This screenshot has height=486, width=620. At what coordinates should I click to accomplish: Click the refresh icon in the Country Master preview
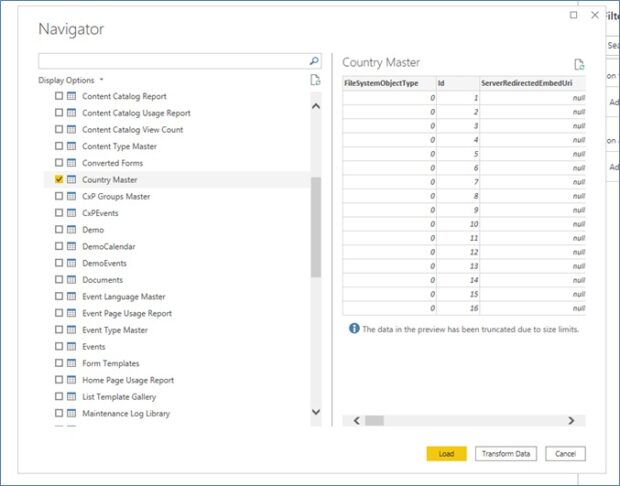(x=579, y=64)
